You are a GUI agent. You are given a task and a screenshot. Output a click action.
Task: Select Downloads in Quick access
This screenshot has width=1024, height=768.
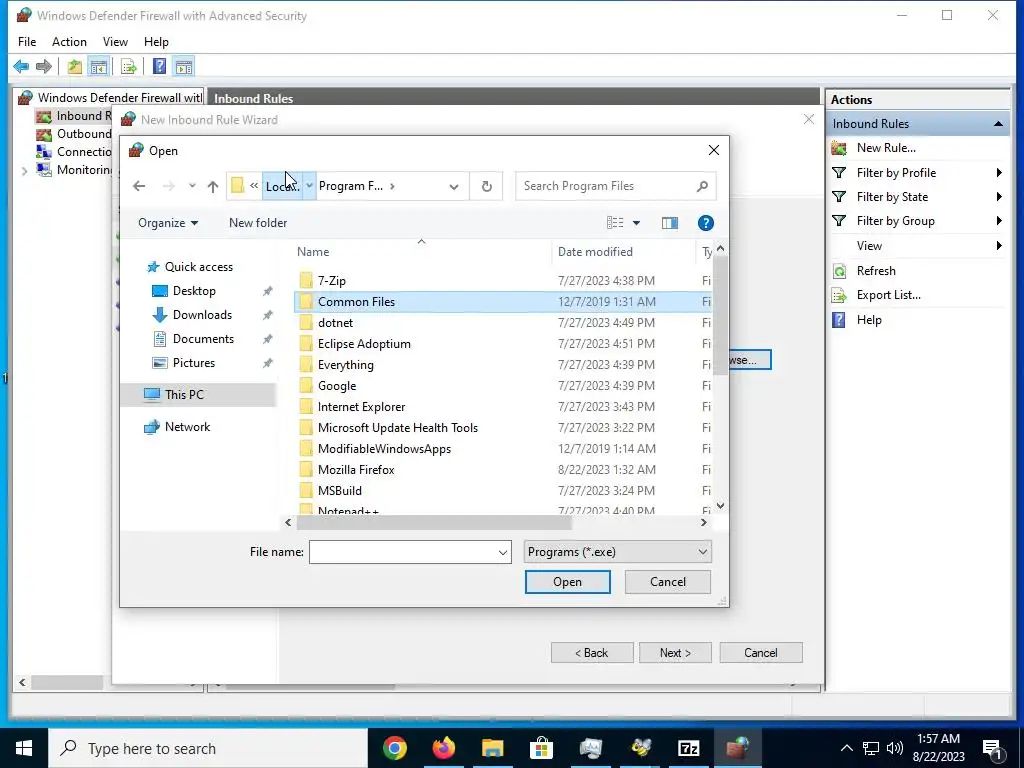click(202, 315)
